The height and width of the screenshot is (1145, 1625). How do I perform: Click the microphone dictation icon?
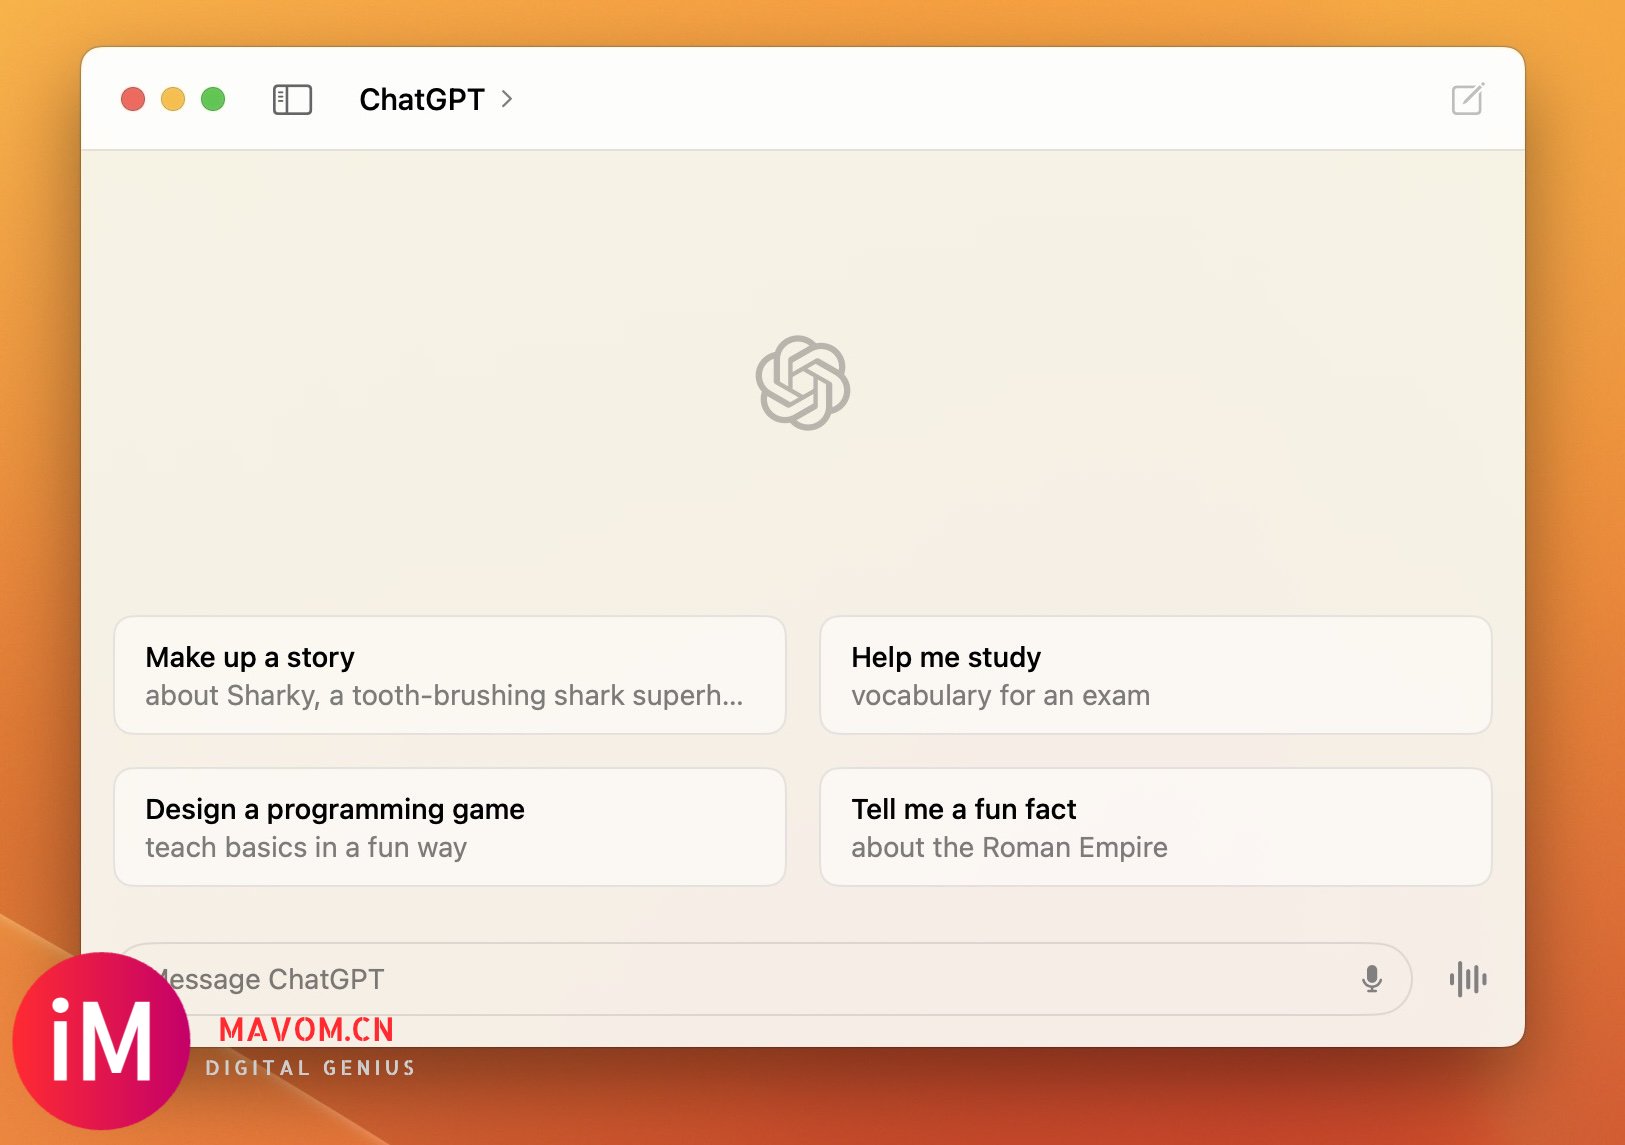click(x=1372, y=979)
